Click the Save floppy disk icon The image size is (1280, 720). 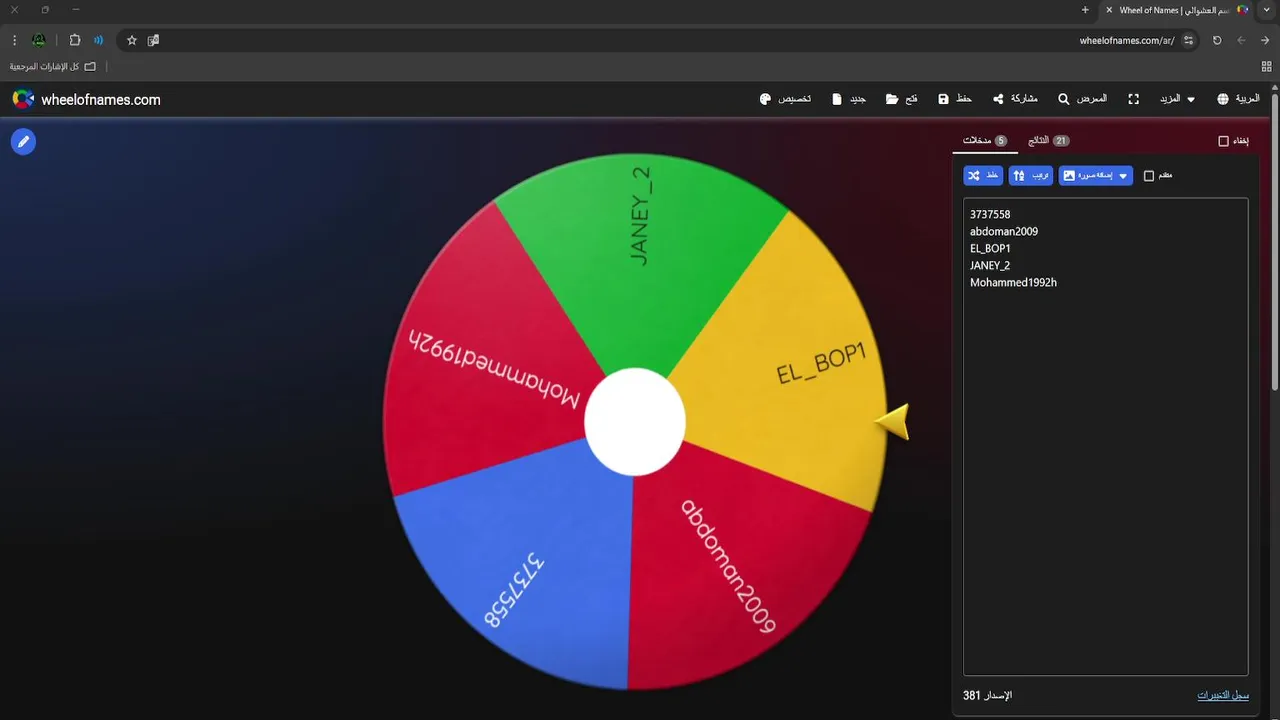point(943,99)
